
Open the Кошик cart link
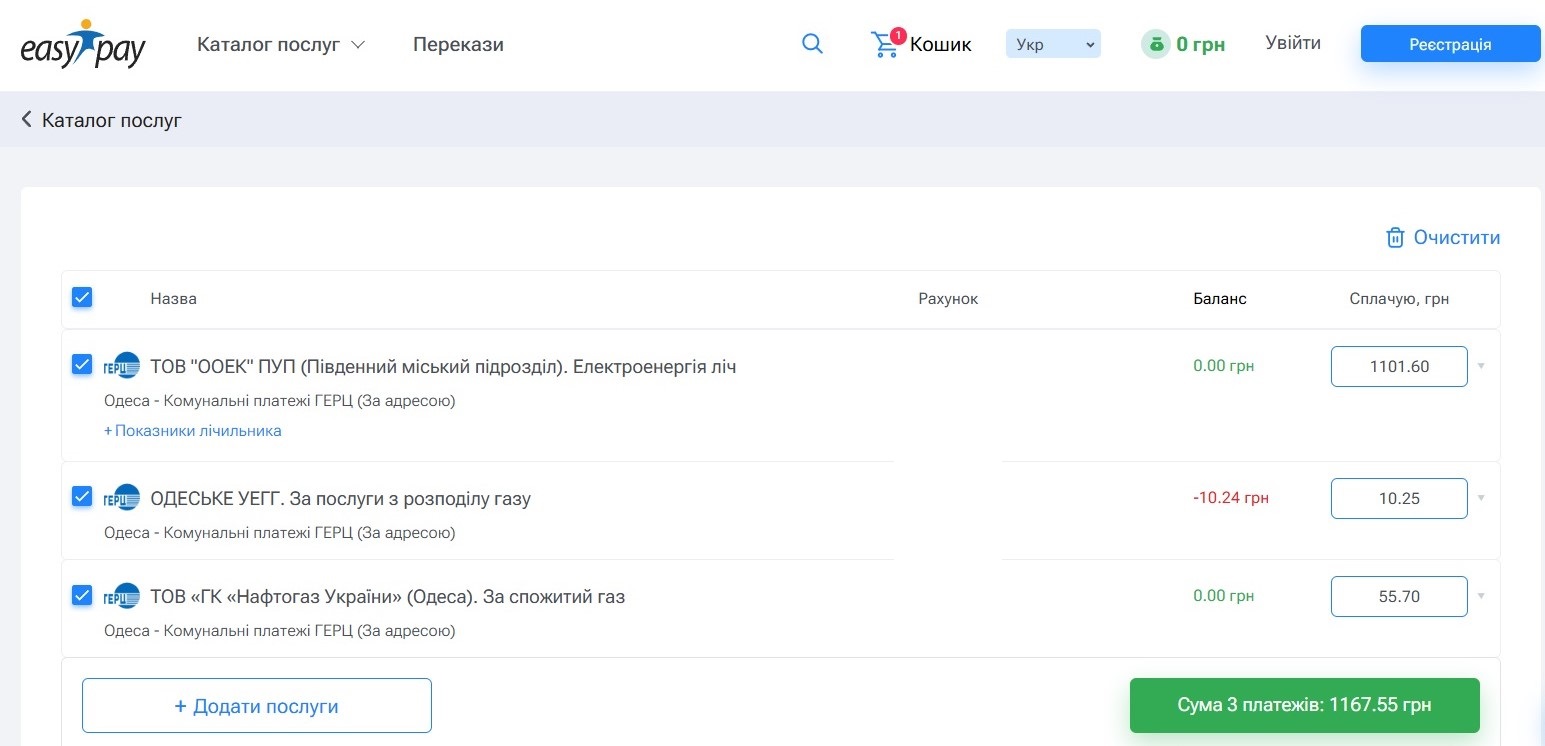click(x=941, y=45)
